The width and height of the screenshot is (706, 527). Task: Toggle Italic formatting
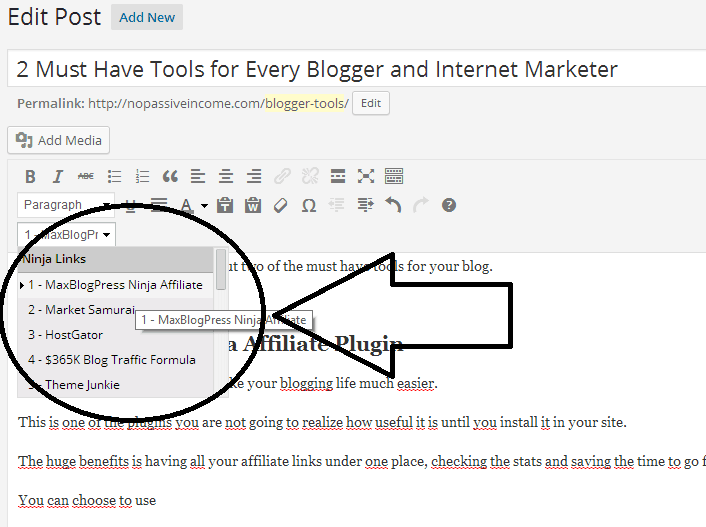58,176
